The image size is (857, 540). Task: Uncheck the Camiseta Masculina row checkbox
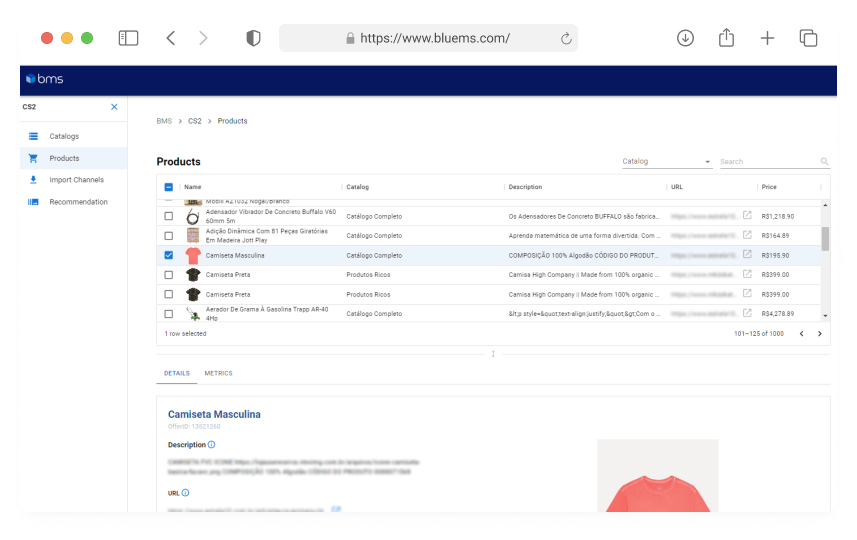pyautogui.click(x=168, y=255)
